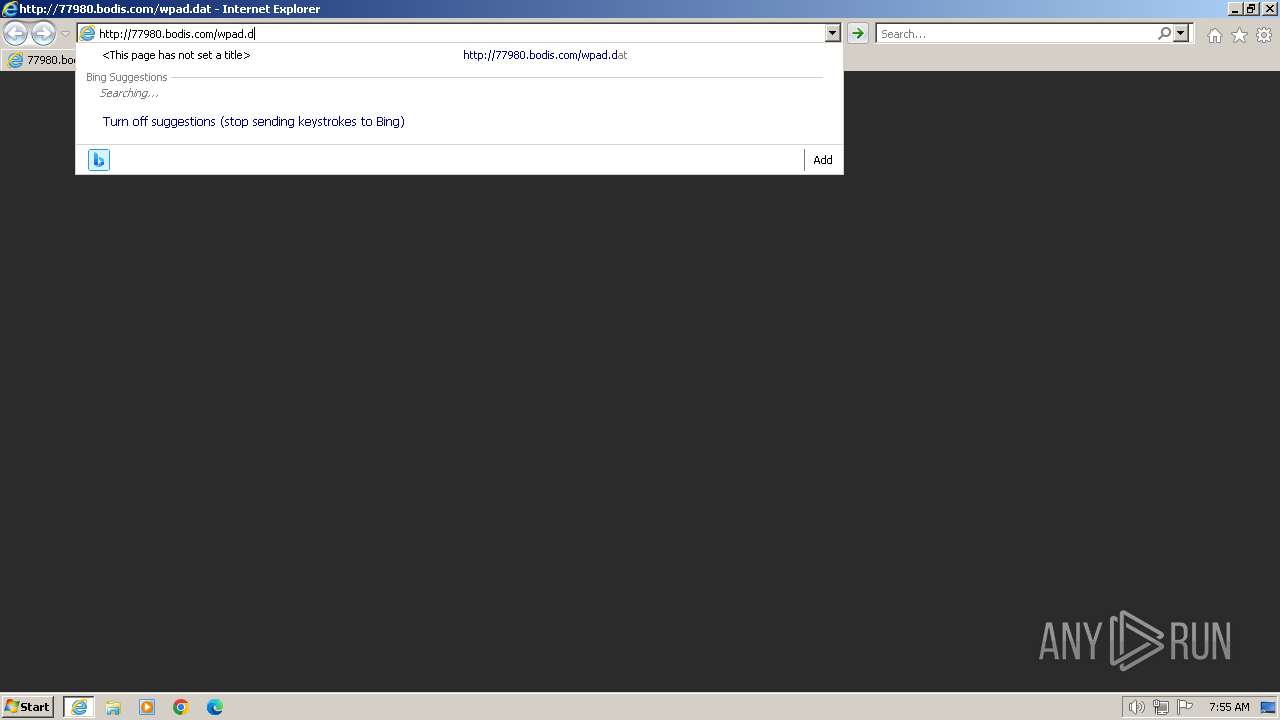Screen dimensions: 1280x720
Task: Click the Back navigation arrow
Action: [16, 34]
